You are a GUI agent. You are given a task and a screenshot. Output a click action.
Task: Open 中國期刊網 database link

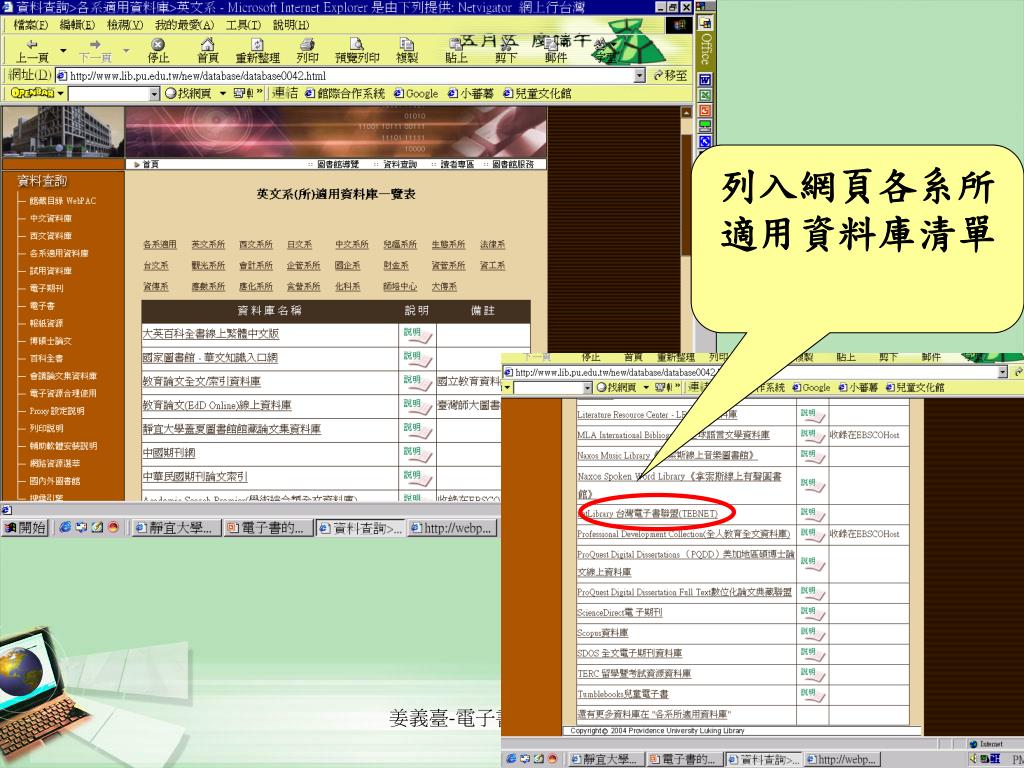(x=169, y=453)
